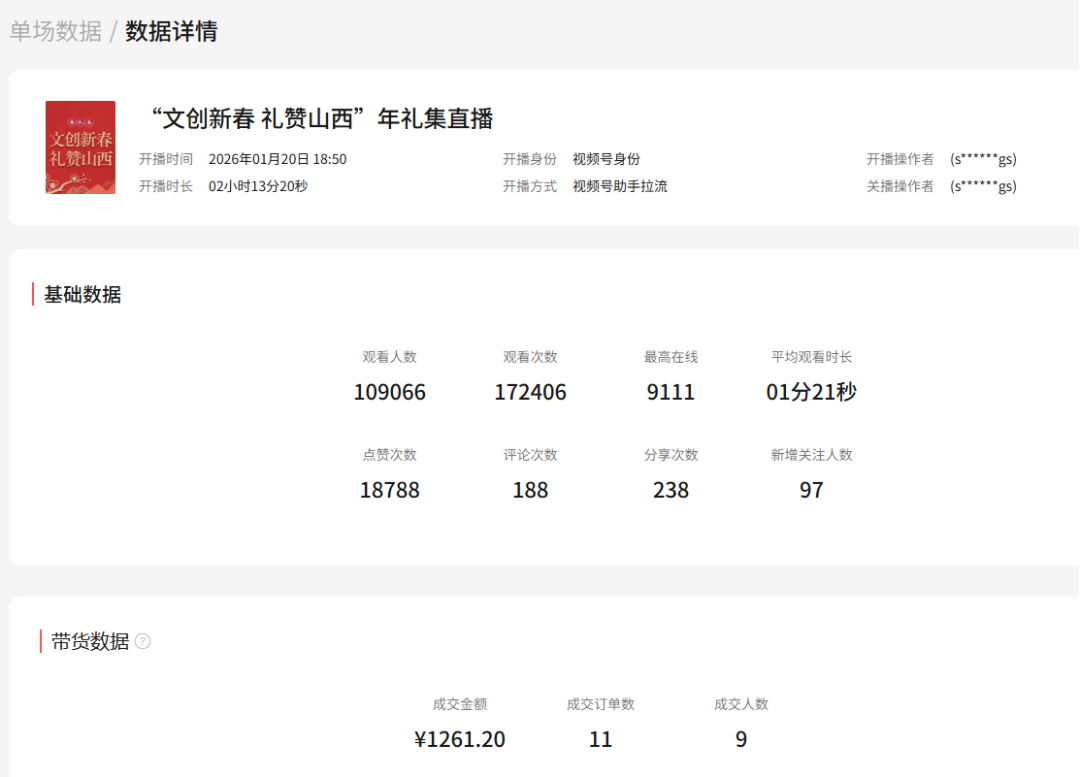The height and width of the screenshot is (777, 1080).
Task: Select the livestream title text
Action: (321, 119)
